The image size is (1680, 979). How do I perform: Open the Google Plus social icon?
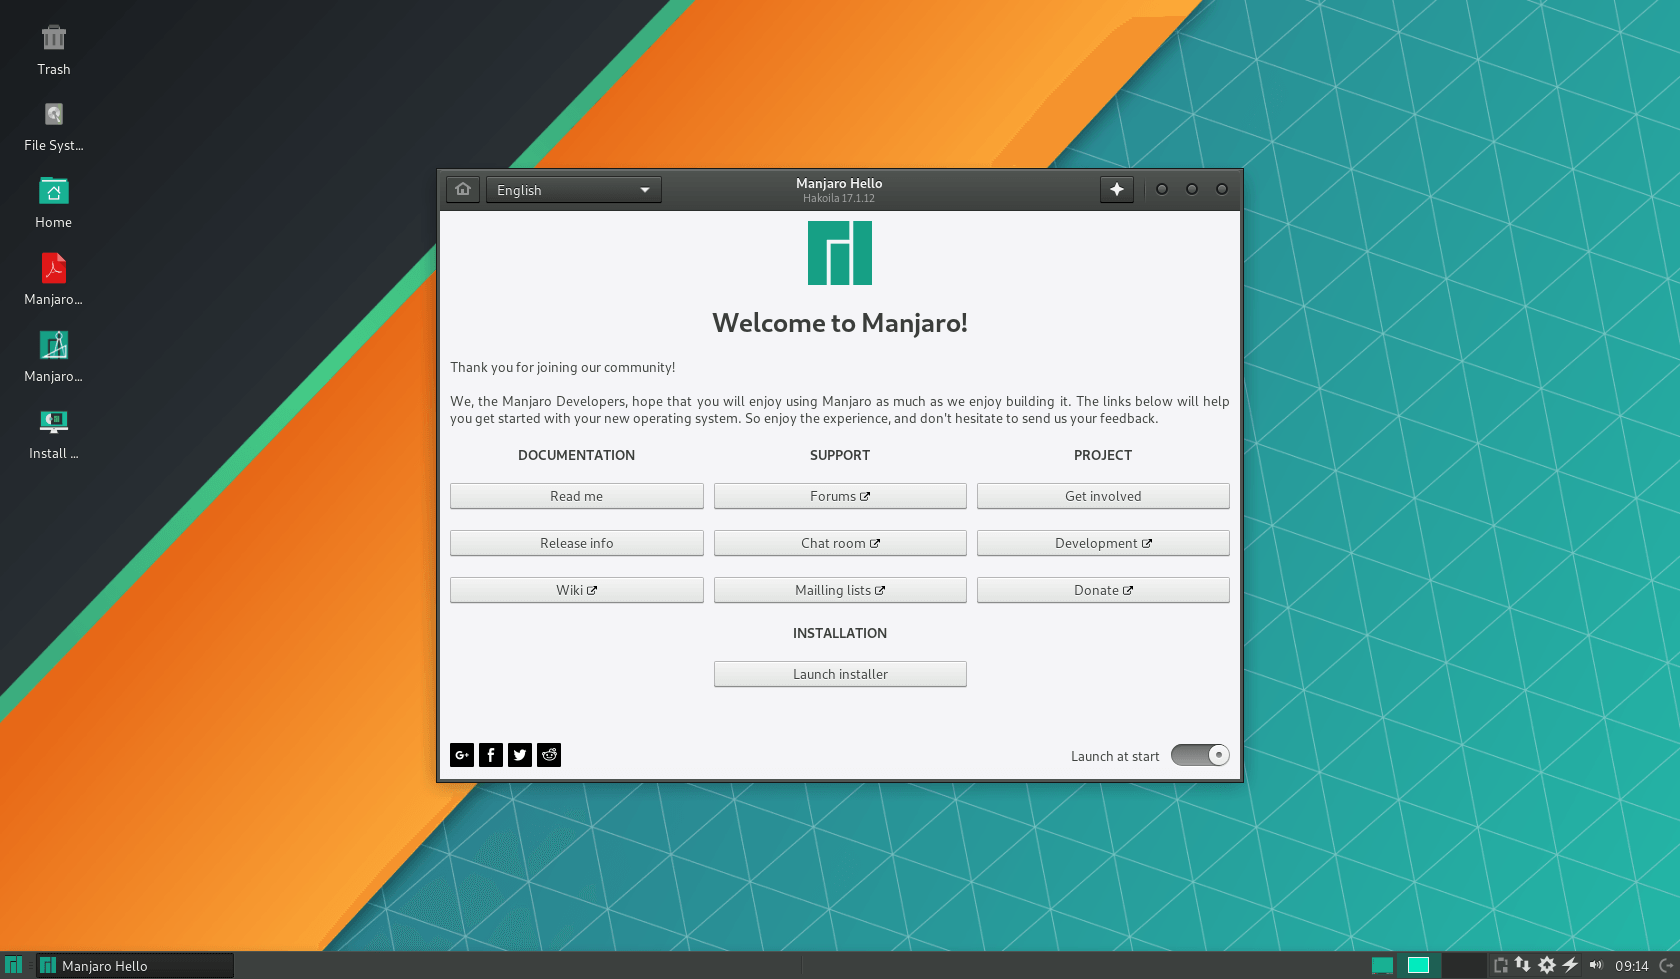pos(462,755)
